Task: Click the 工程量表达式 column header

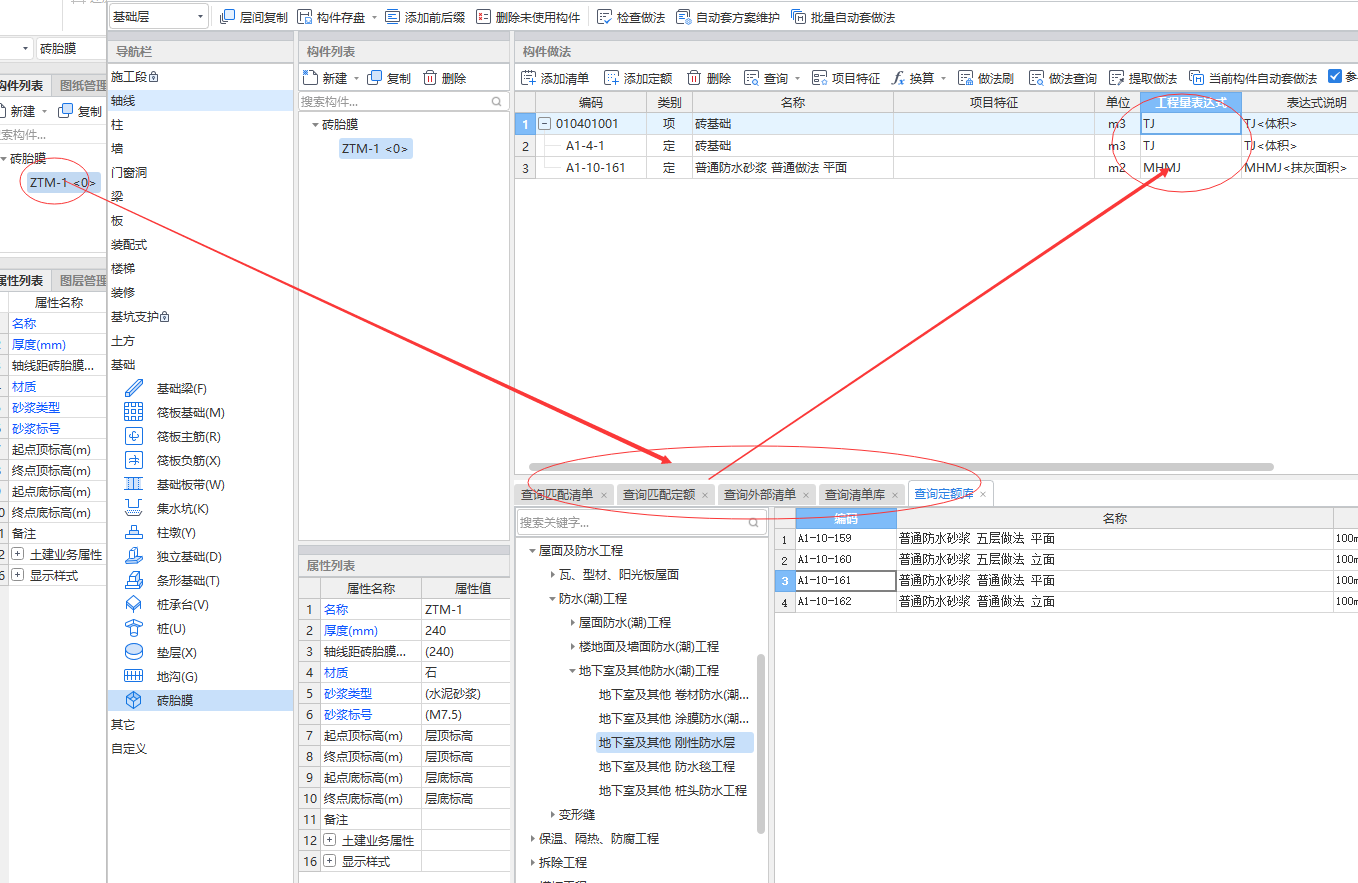Action: coord(1191,102)
